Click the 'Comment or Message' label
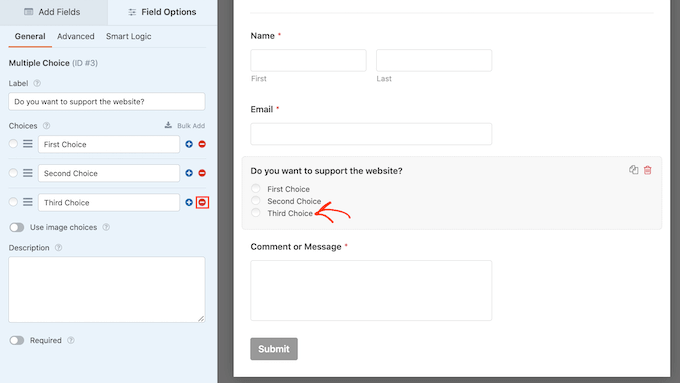This screenshot has width=680, height=383. [296, 247]
